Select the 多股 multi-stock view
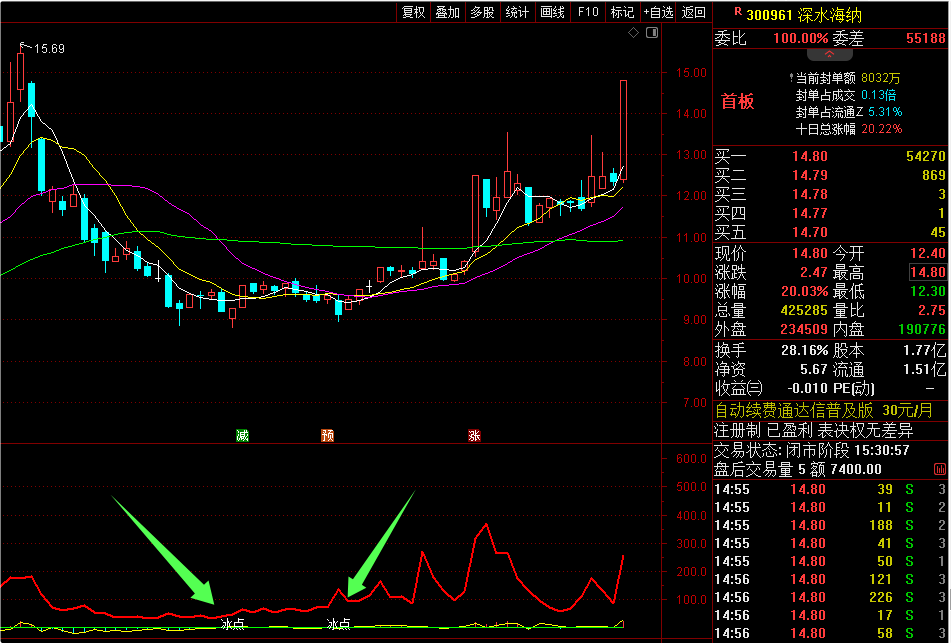The width and height of the screenshot is (951, 643). coord(482,12)
